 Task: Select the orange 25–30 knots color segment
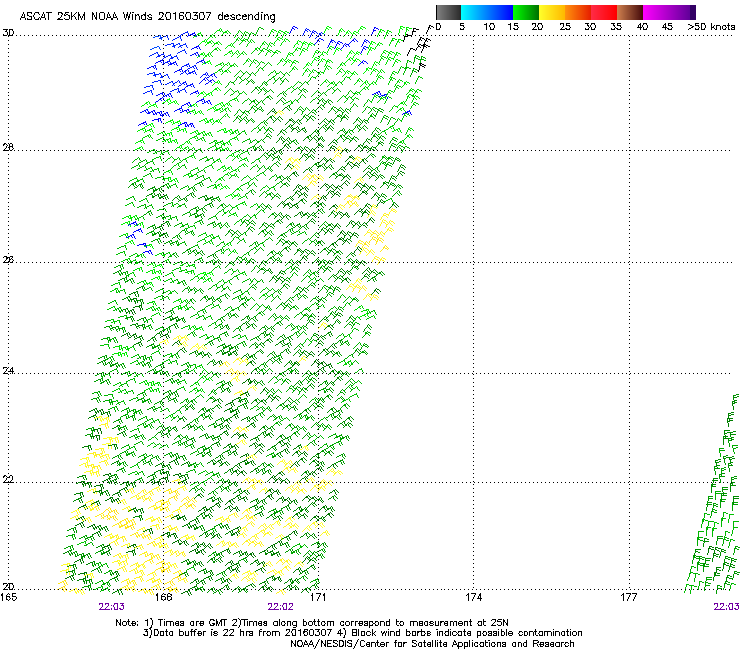click(x=578, y=12)
